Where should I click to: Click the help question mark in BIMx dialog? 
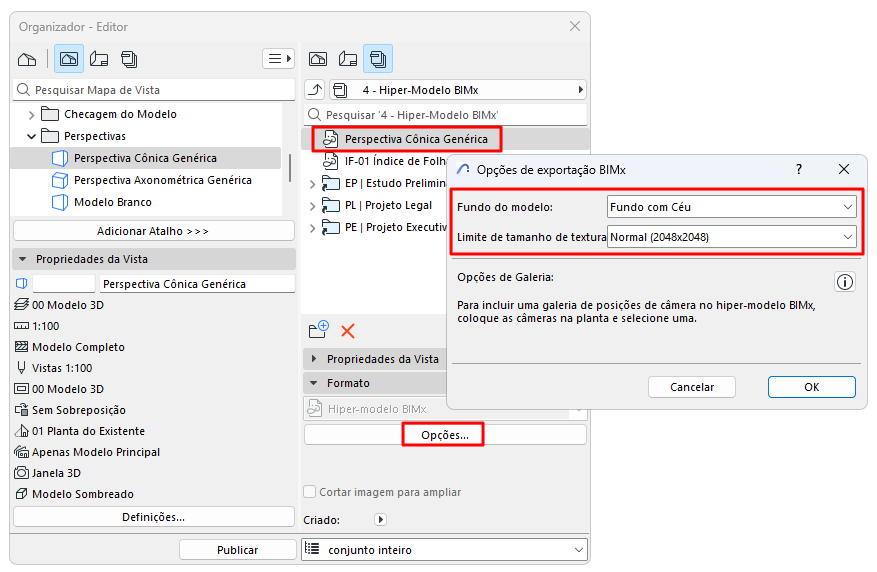(799, 169)
